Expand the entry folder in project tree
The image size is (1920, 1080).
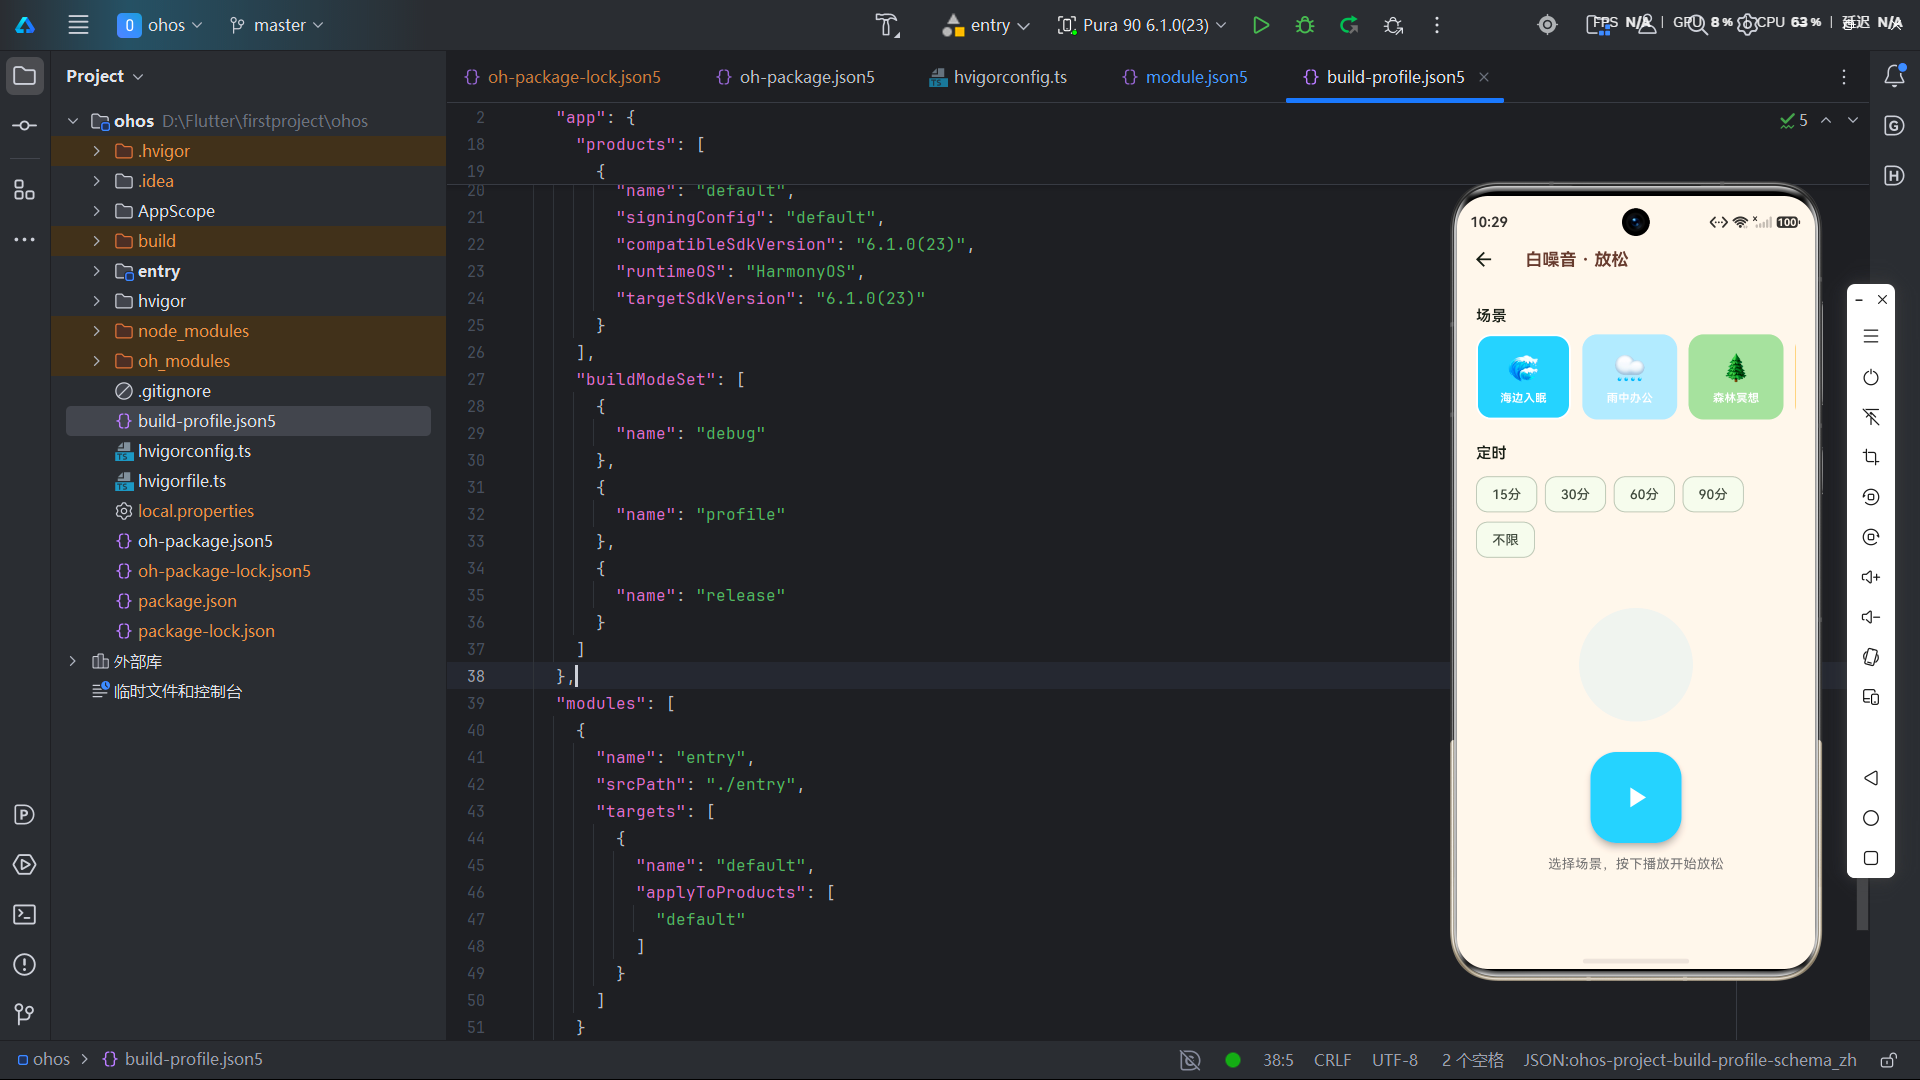coord(96,271)
